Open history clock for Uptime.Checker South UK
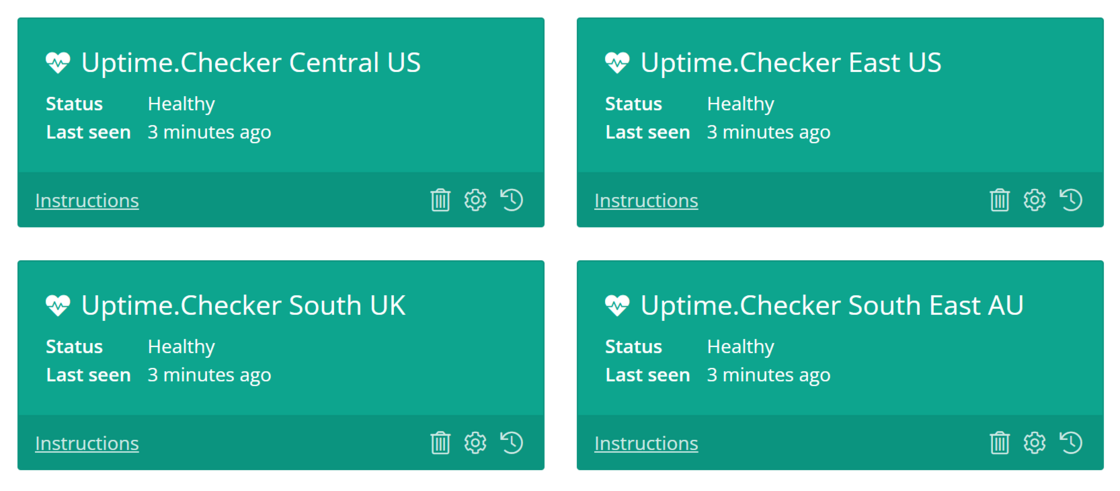1120x491 pixels. 511,443
